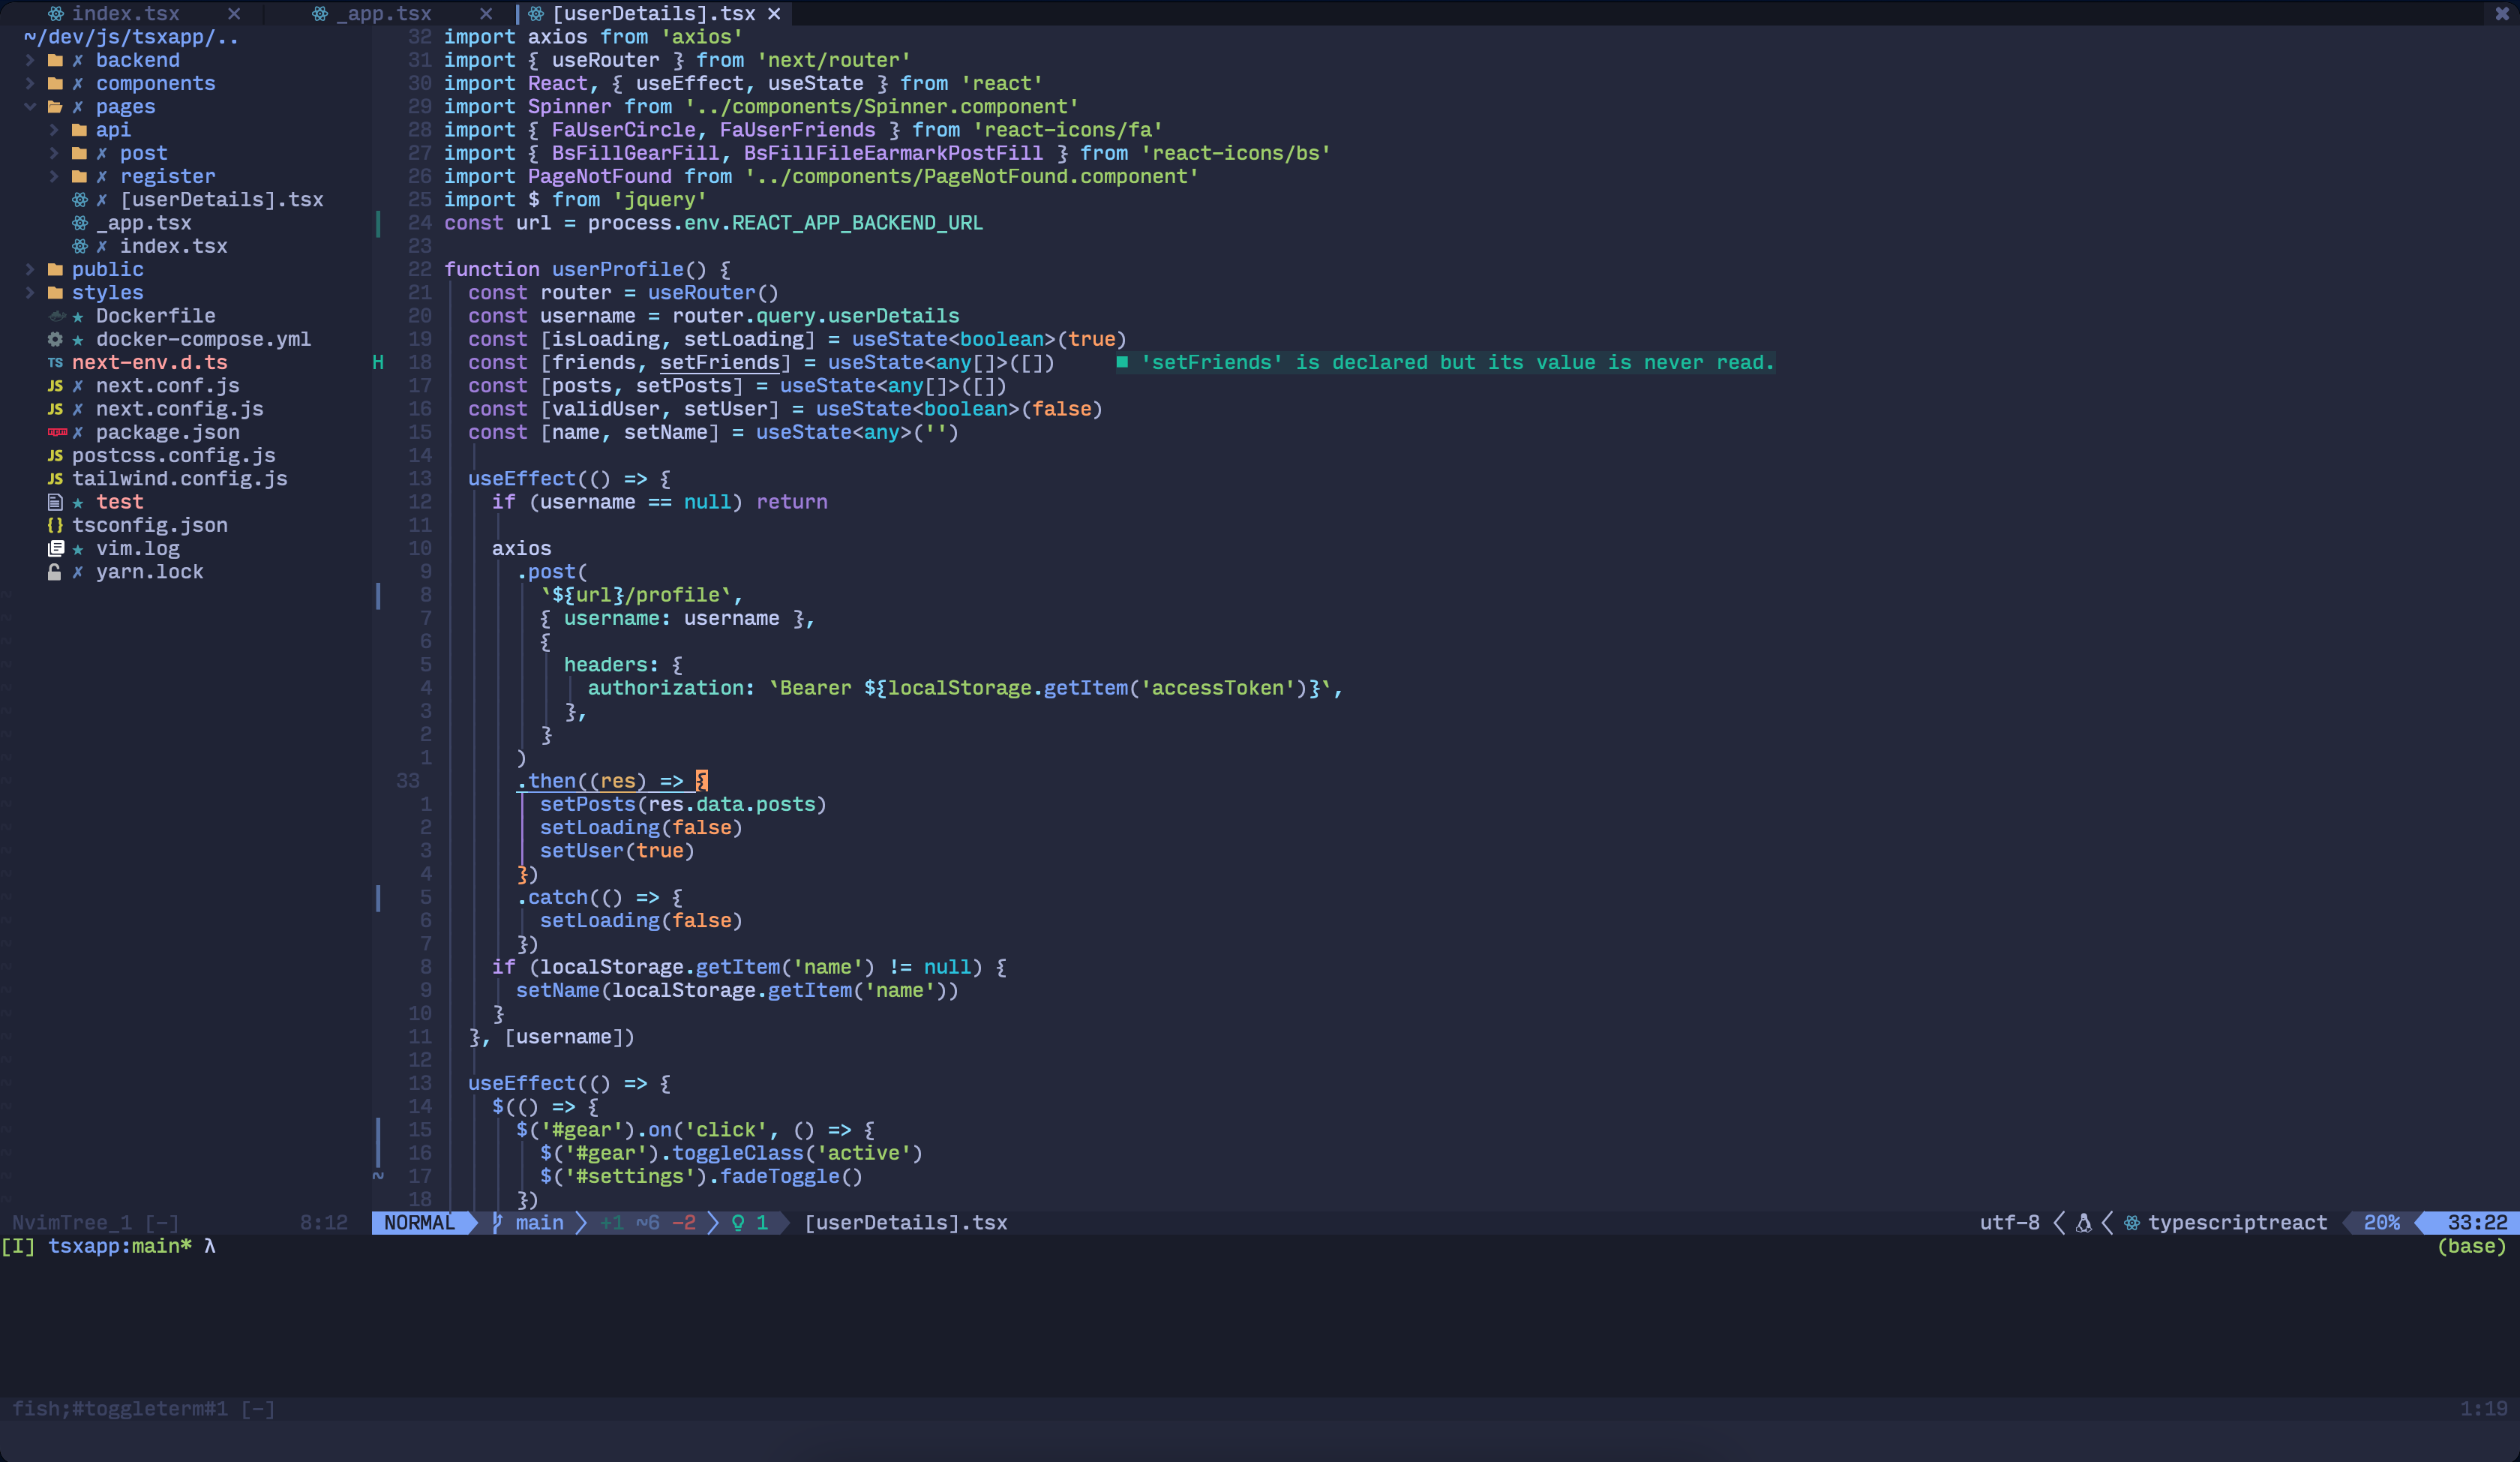This screenshot has width=2520, height=1462.
Task: Expand the api folder chevron
Action: pyautogui.click(x=54, y=130)
